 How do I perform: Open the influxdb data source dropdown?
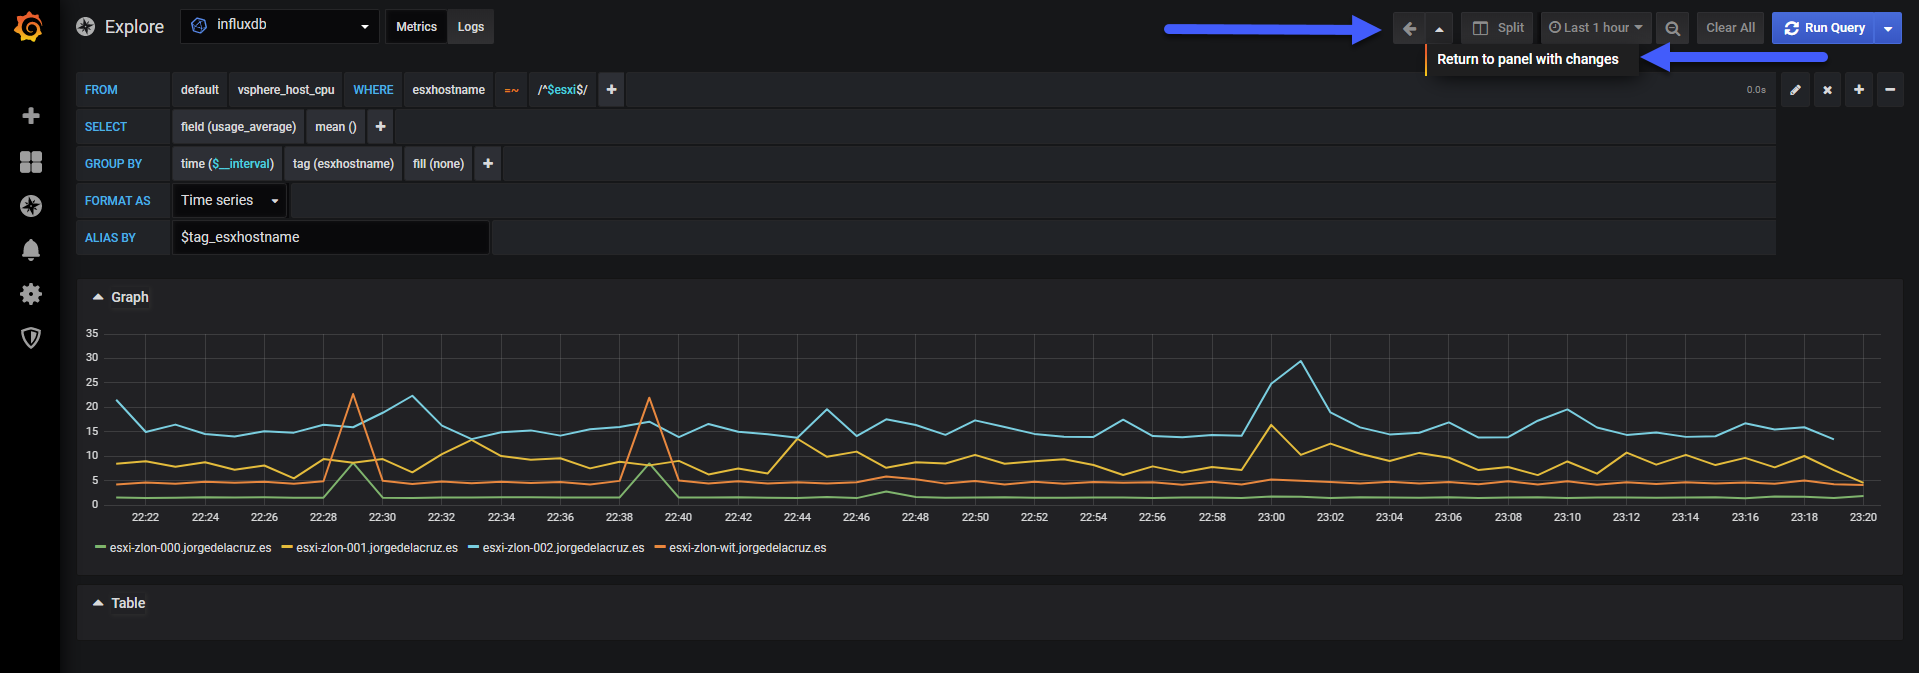(x=280, y=26)
